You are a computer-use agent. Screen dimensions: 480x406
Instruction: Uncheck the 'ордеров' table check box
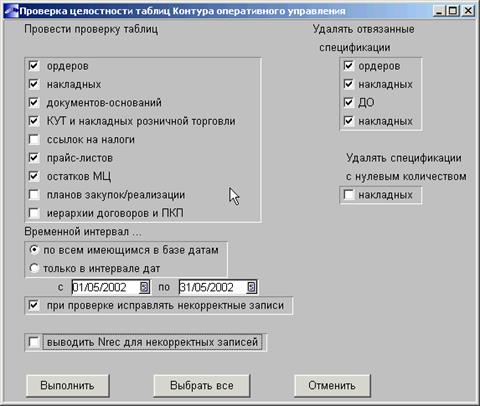[x=34, y=66]
